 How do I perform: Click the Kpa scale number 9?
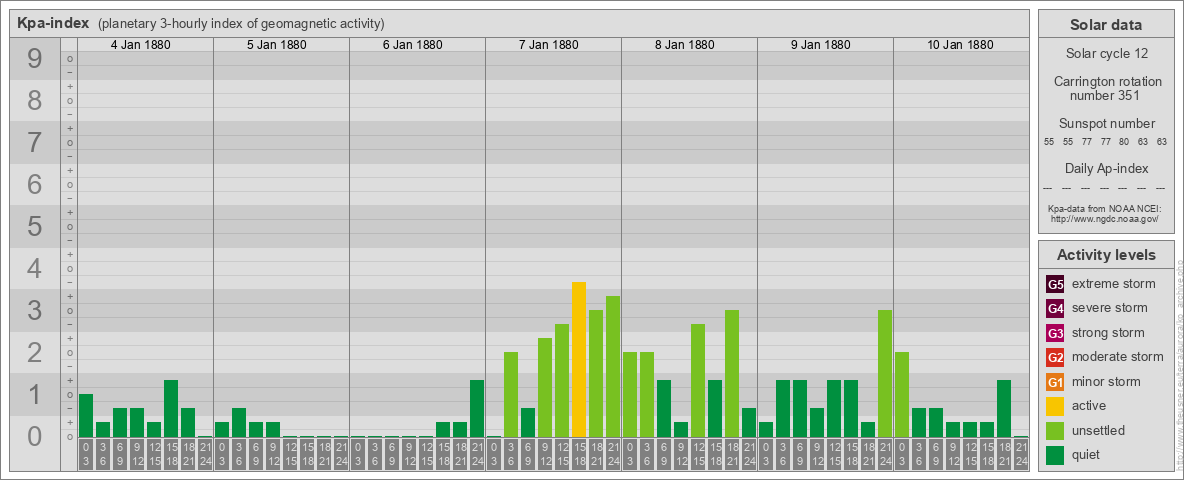click(35, 58)
